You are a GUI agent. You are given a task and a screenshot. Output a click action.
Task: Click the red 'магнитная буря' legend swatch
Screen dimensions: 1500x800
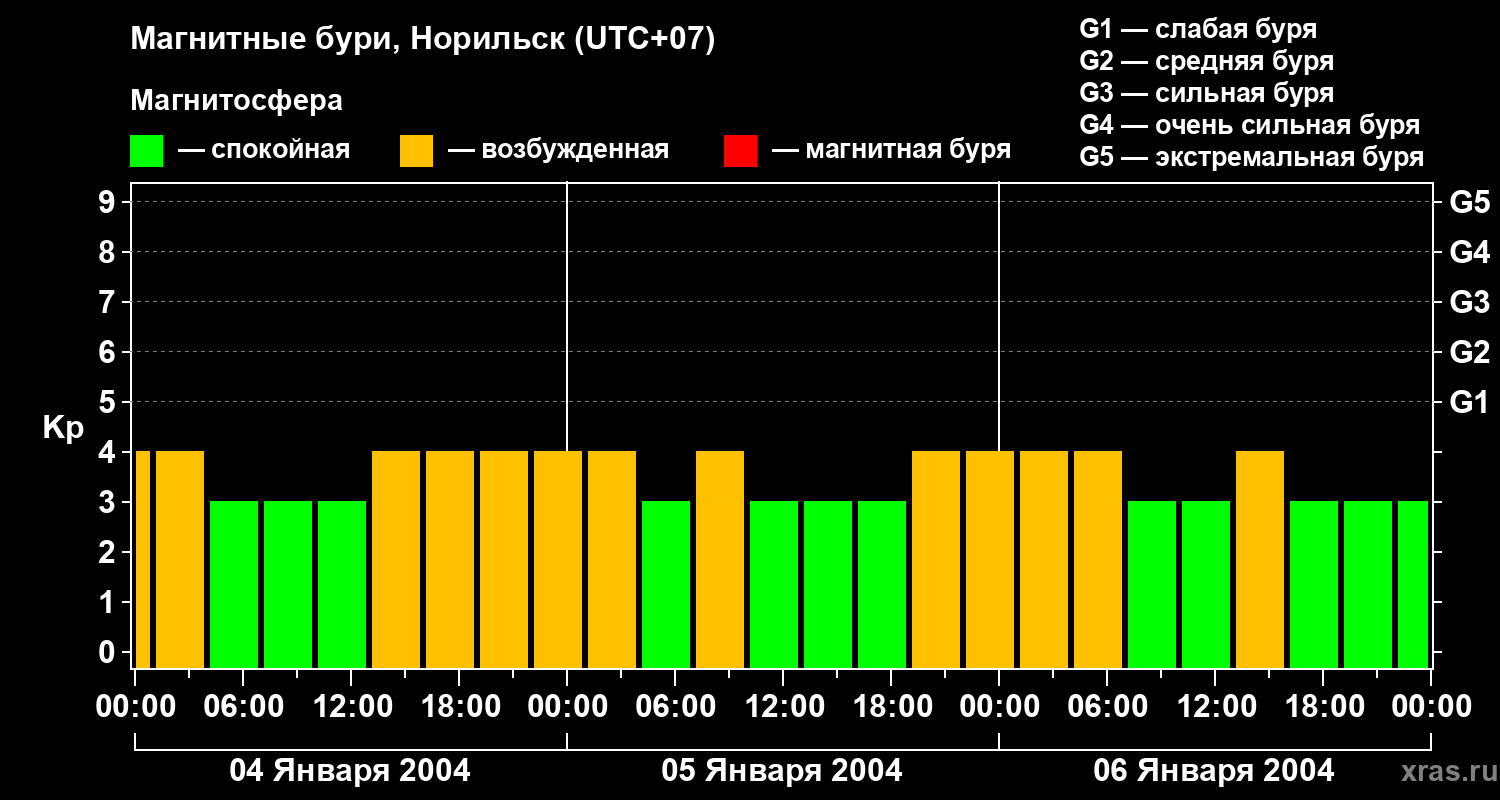[740, 151]
